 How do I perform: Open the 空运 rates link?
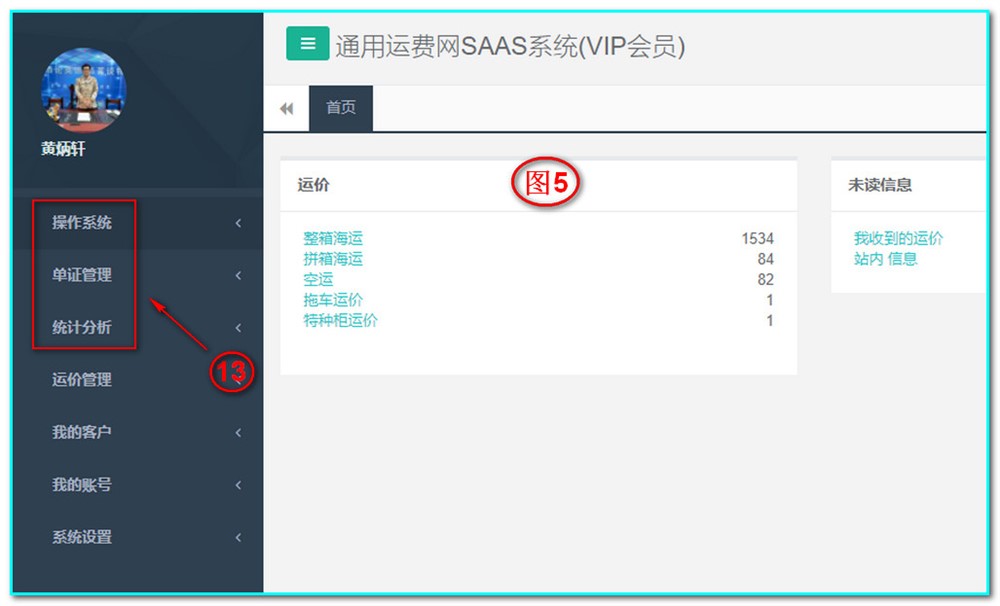318,279
